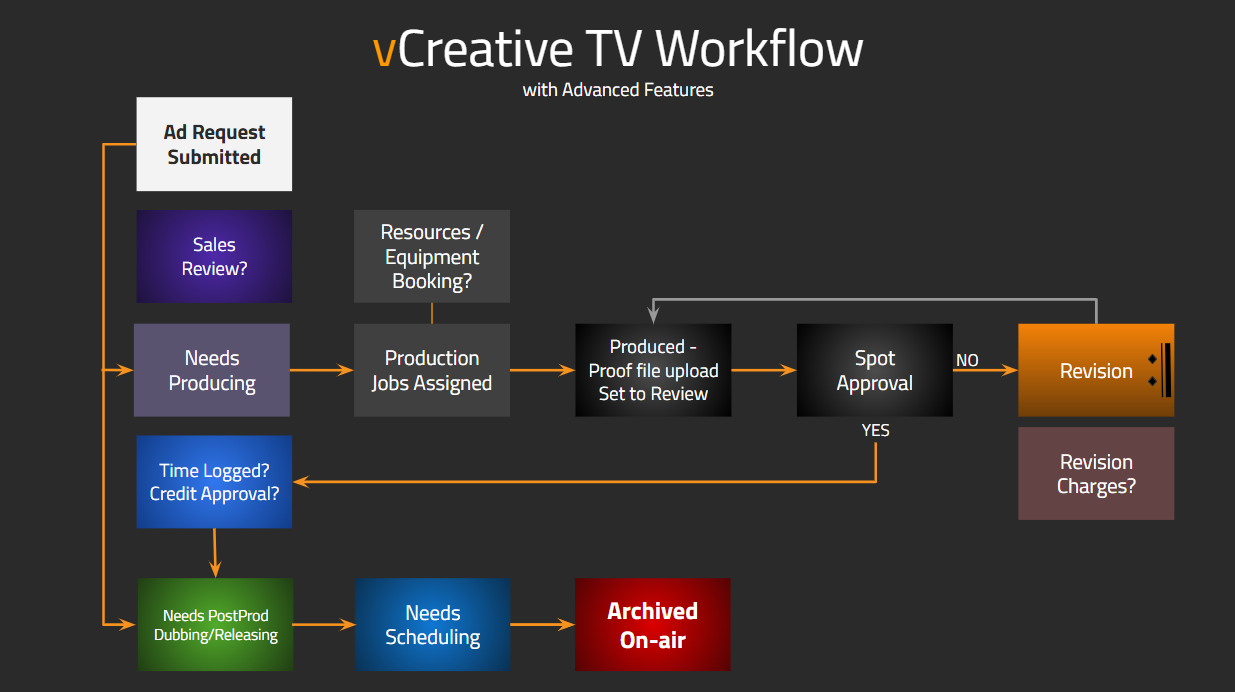Screen dimensions: 1235x692
Task: Click the orange Revision box
Action: [1096, 370]
